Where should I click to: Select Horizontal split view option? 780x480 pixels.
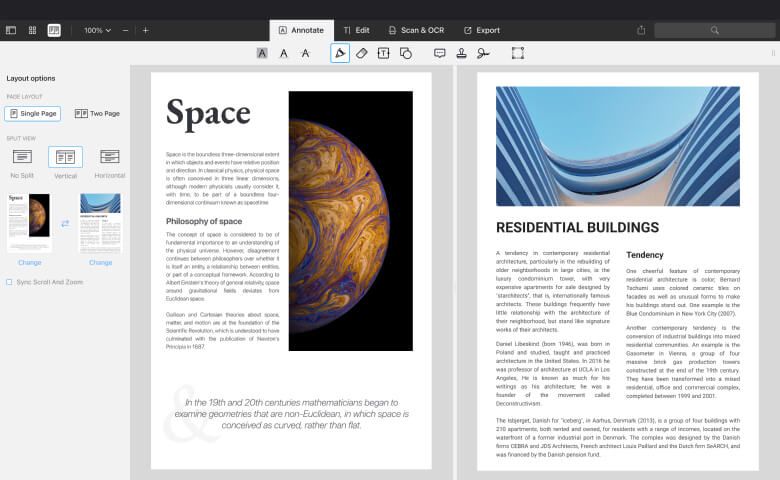110,157
